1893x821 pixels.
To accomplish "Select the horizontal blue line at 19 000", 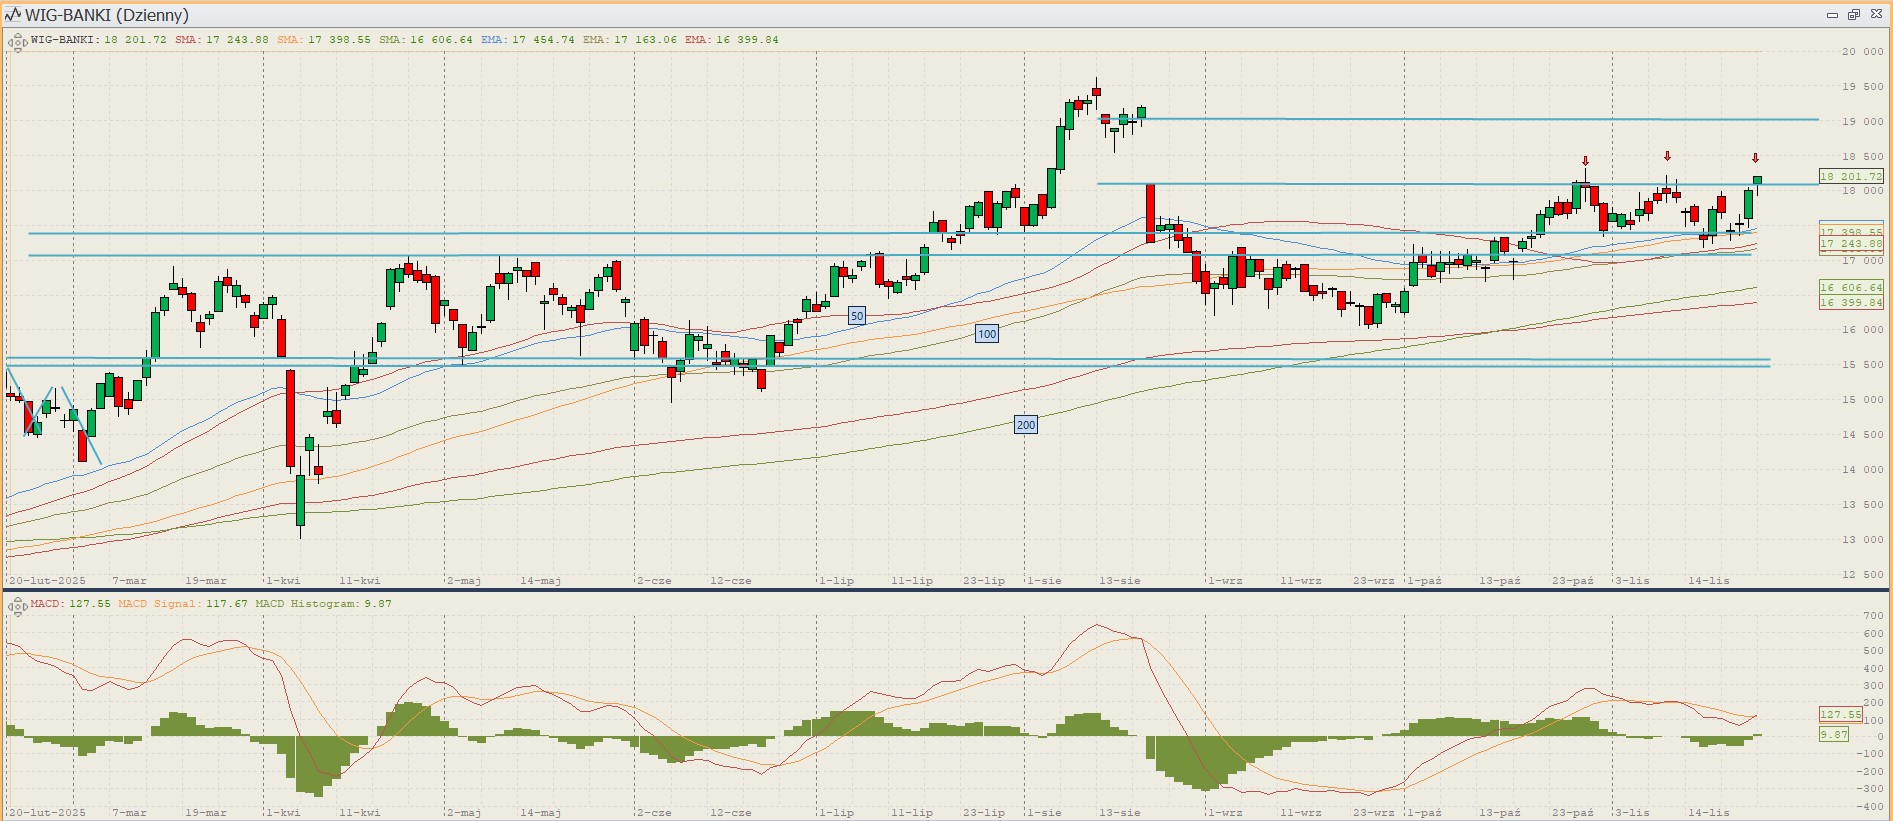I will tap(1480, 119).
